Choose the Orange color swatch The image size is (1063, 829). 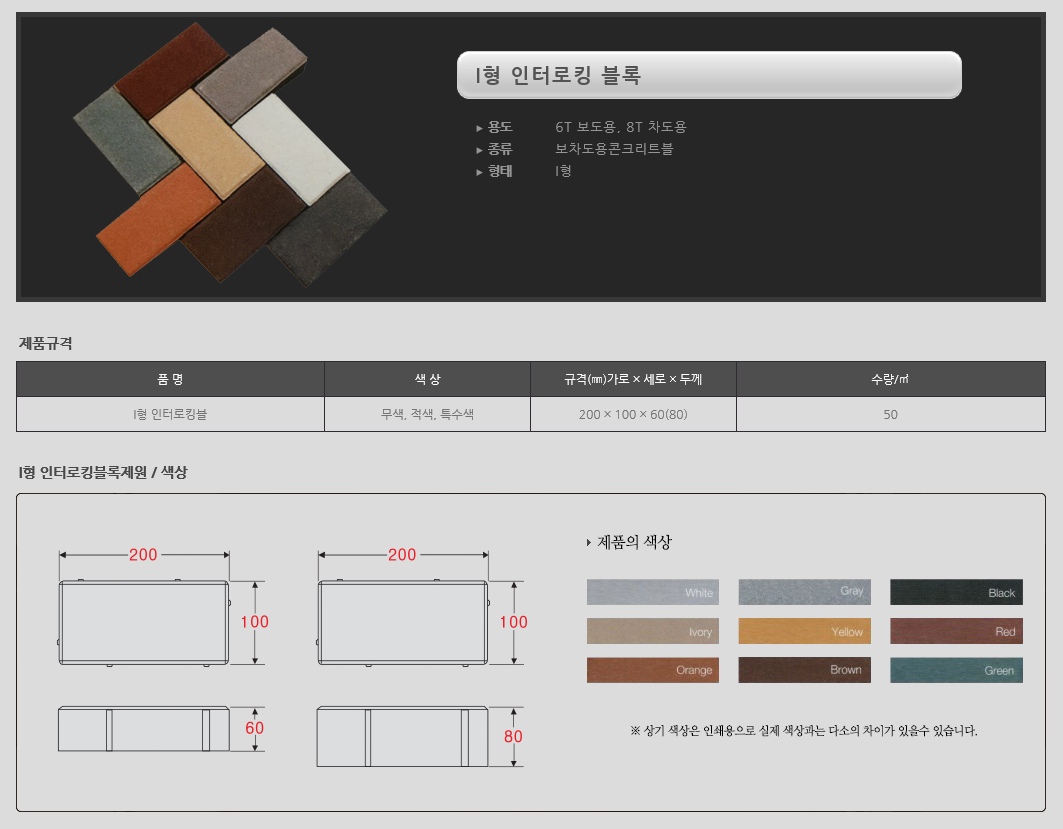(x=652, y=670)
